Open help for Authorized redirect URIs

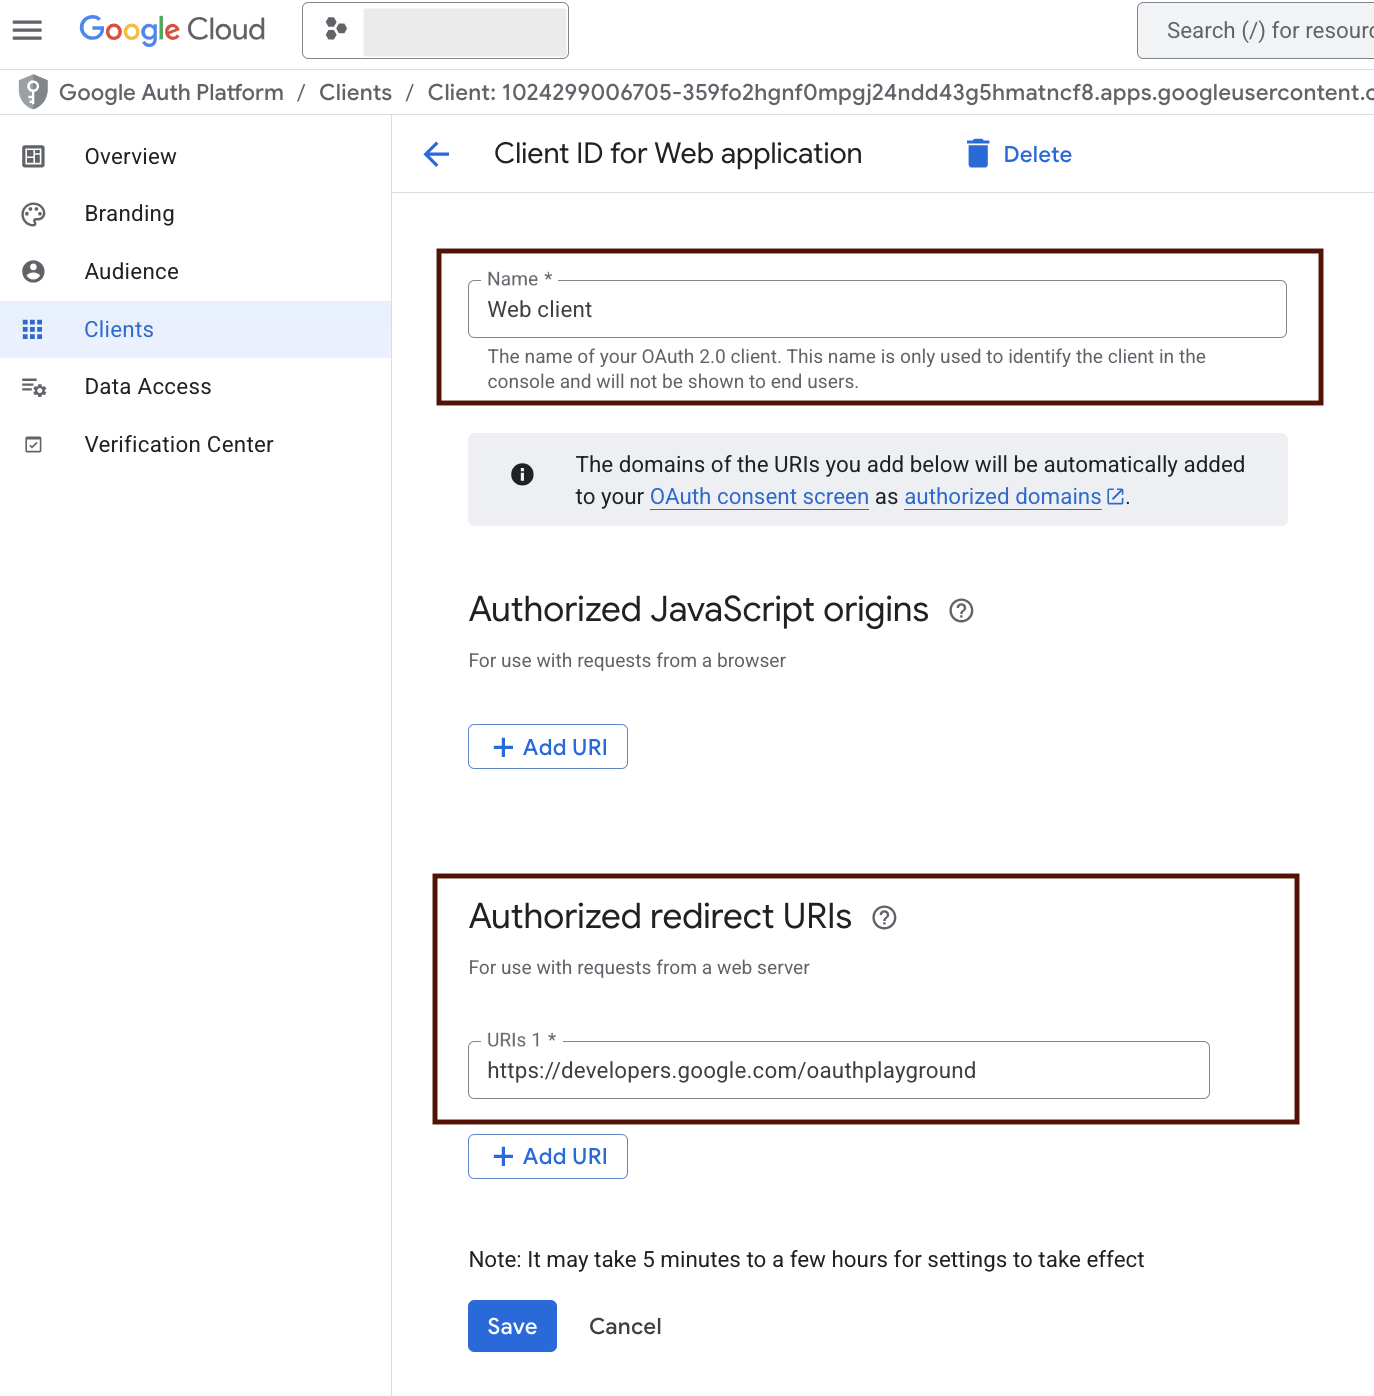(884, 918)
